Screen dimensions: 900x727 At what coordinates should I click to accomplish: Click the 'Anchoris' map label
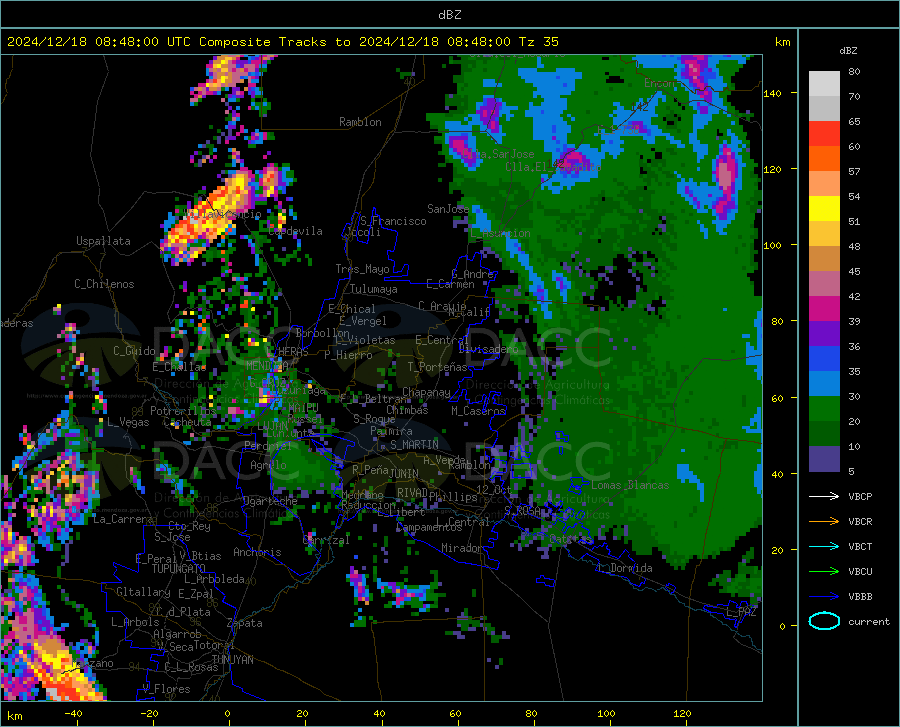point(257,552)
